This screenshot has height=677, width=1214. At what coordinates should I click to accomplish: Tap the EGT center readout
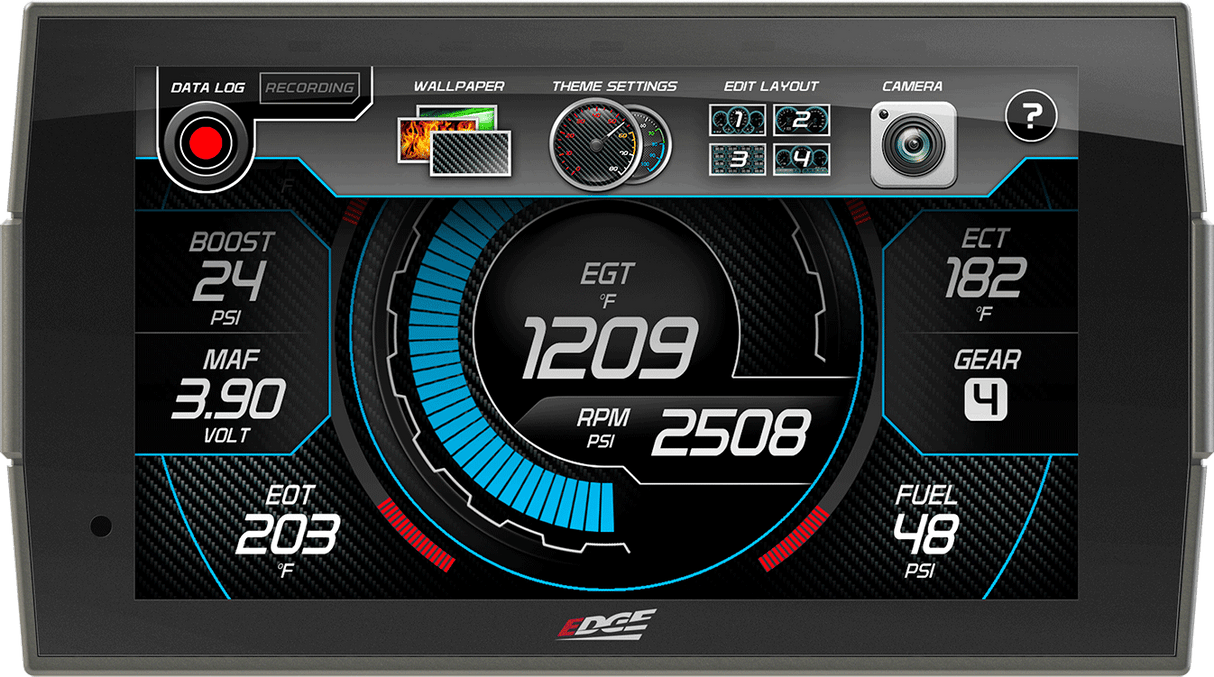[610, 330]
